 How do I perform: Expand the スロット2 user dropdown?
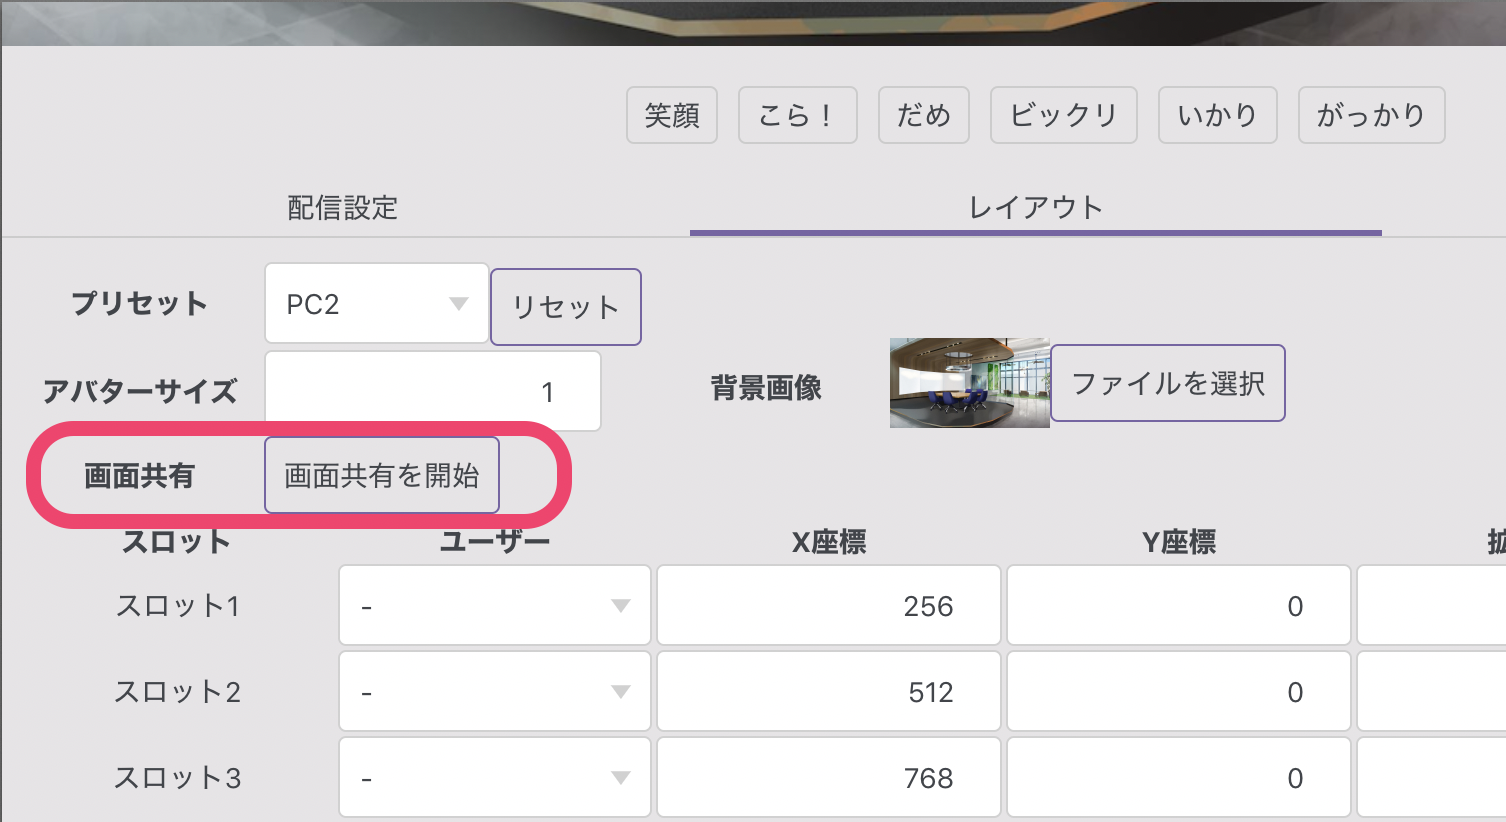point(494,692)
